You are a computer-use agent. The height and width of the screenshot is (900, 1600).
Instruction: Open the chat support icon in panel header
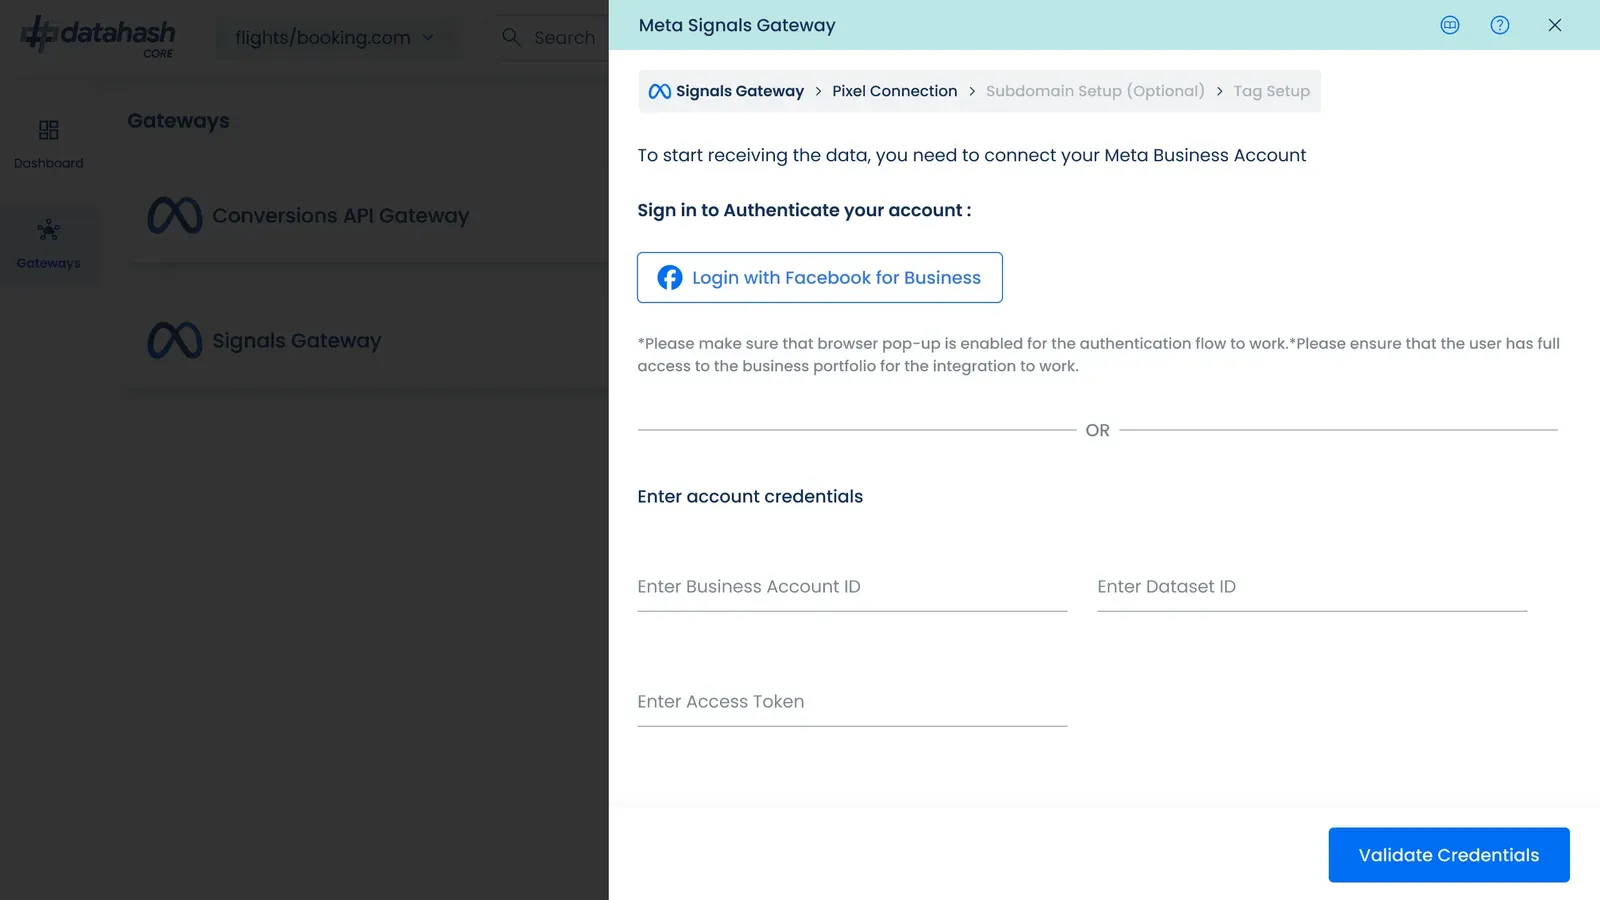tap(1450, 25)
